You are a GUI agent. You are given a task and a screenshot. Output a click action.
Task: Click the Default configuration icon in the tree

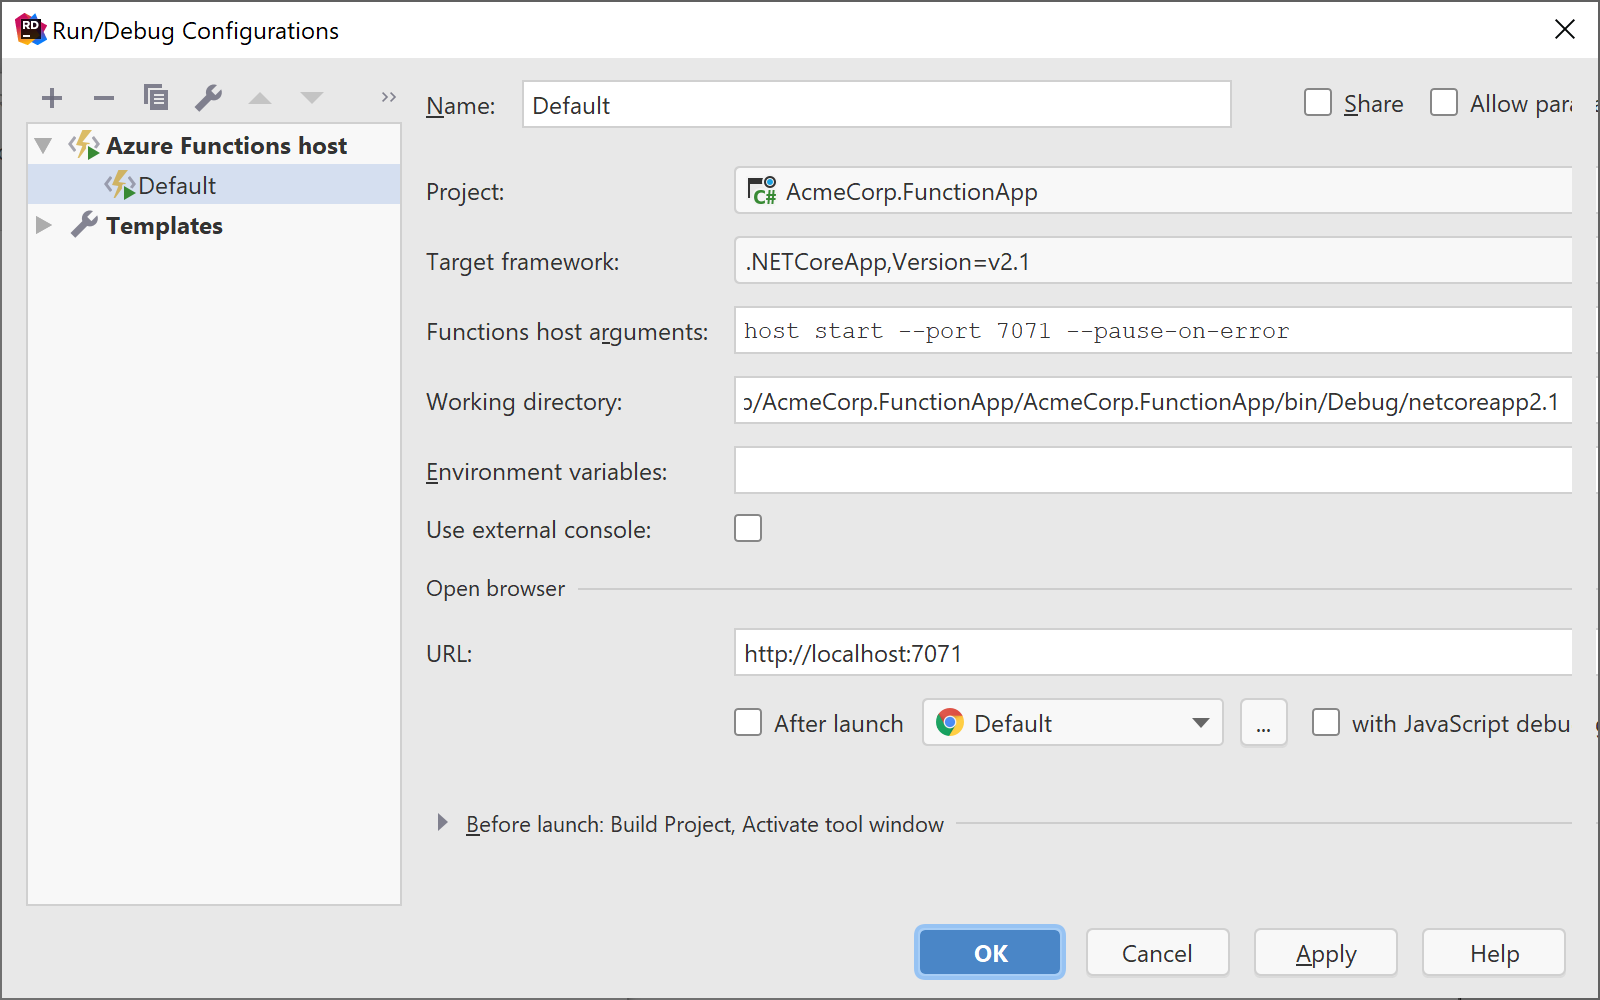coord(120,185)
